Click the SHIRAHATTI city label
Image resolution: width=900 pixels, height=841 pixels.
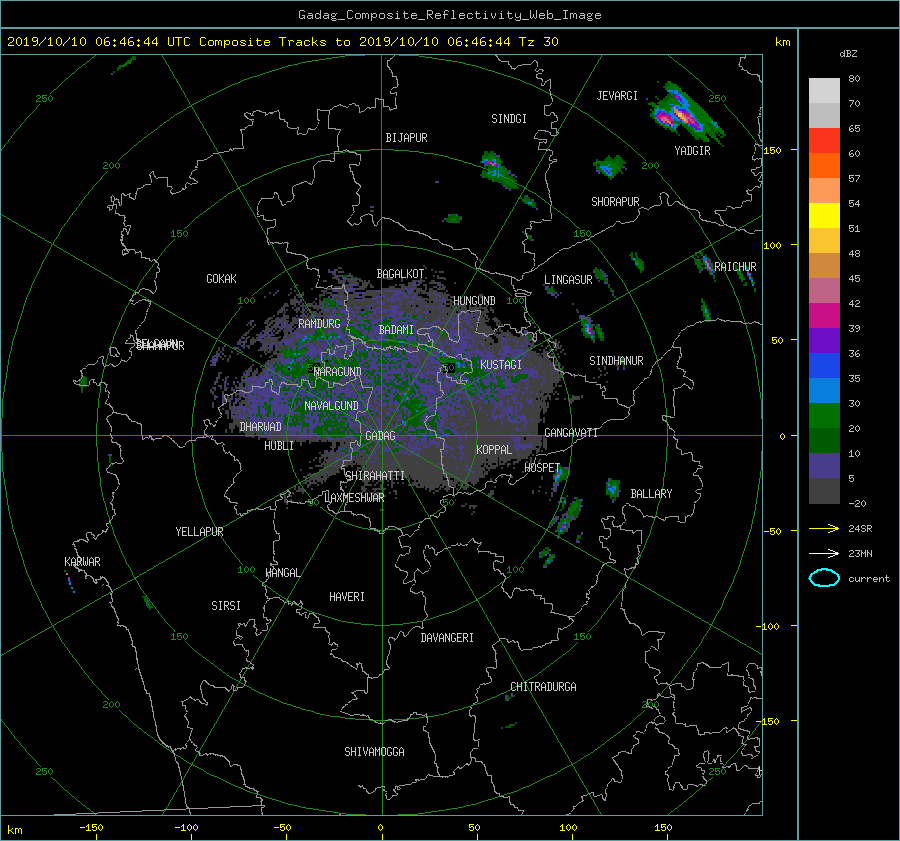(375, 476)
